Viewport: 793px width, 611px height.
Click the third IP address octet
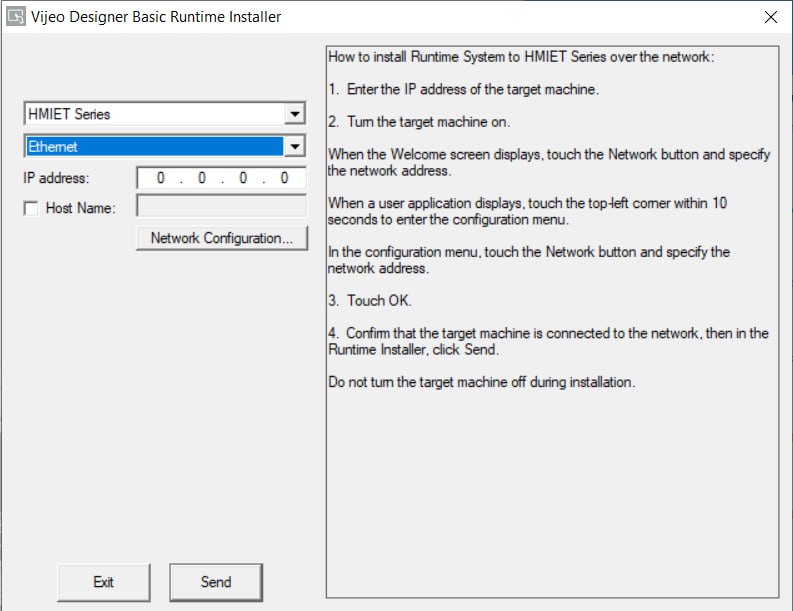coord(243,178)
